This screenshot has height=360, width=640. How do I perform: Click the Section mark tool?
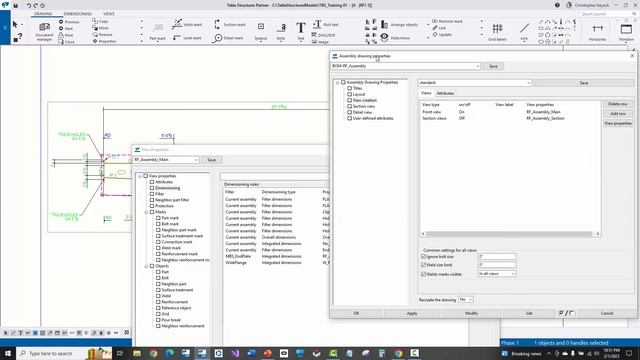pyautogui.click(x=230, y=24)
